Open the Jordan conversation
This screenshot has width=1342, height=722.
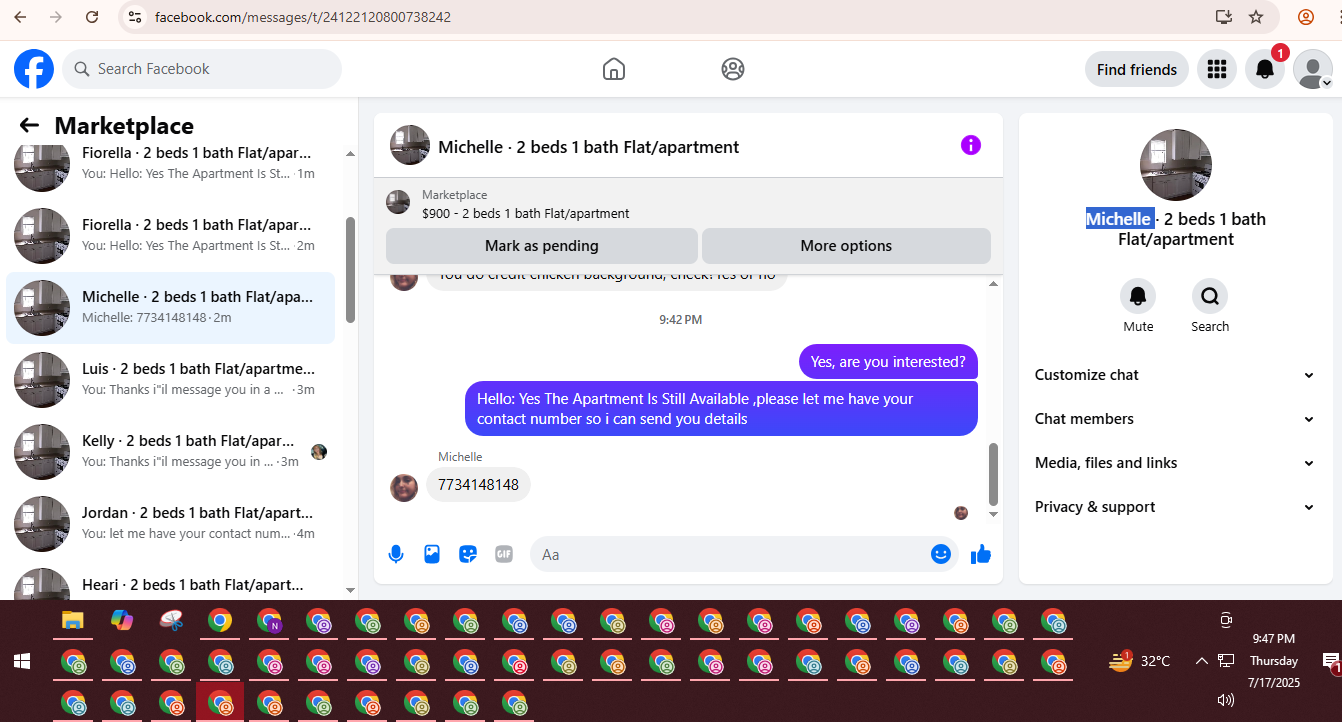(170, 524)
